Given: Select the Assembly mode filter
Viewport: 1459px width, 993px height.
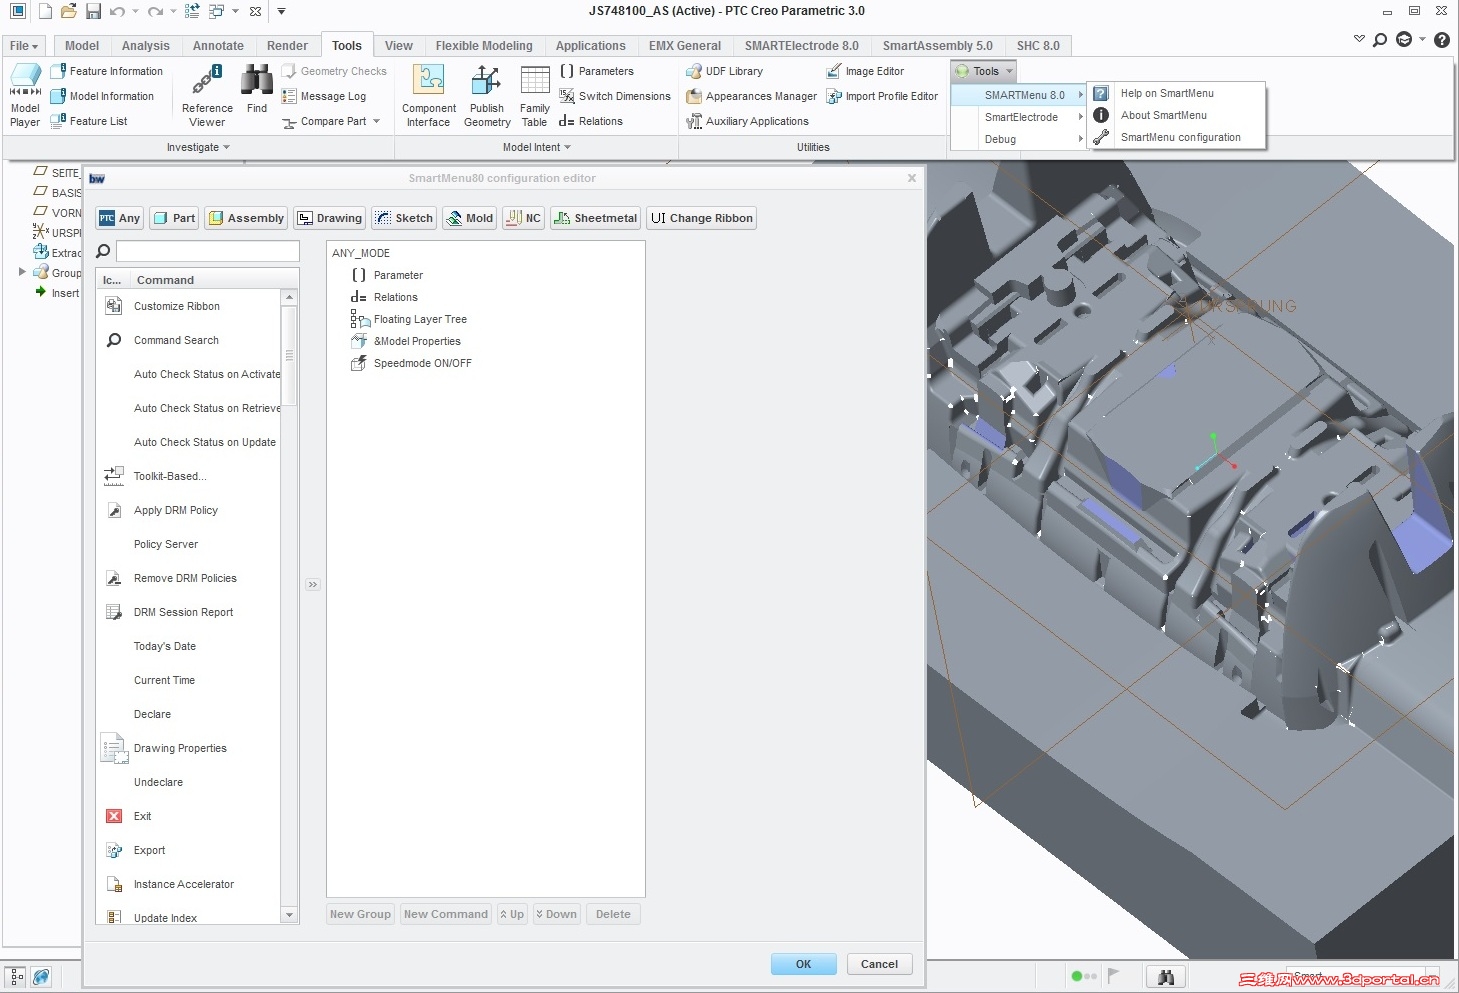Looking at the screenshot, I should tap(246, 218).
